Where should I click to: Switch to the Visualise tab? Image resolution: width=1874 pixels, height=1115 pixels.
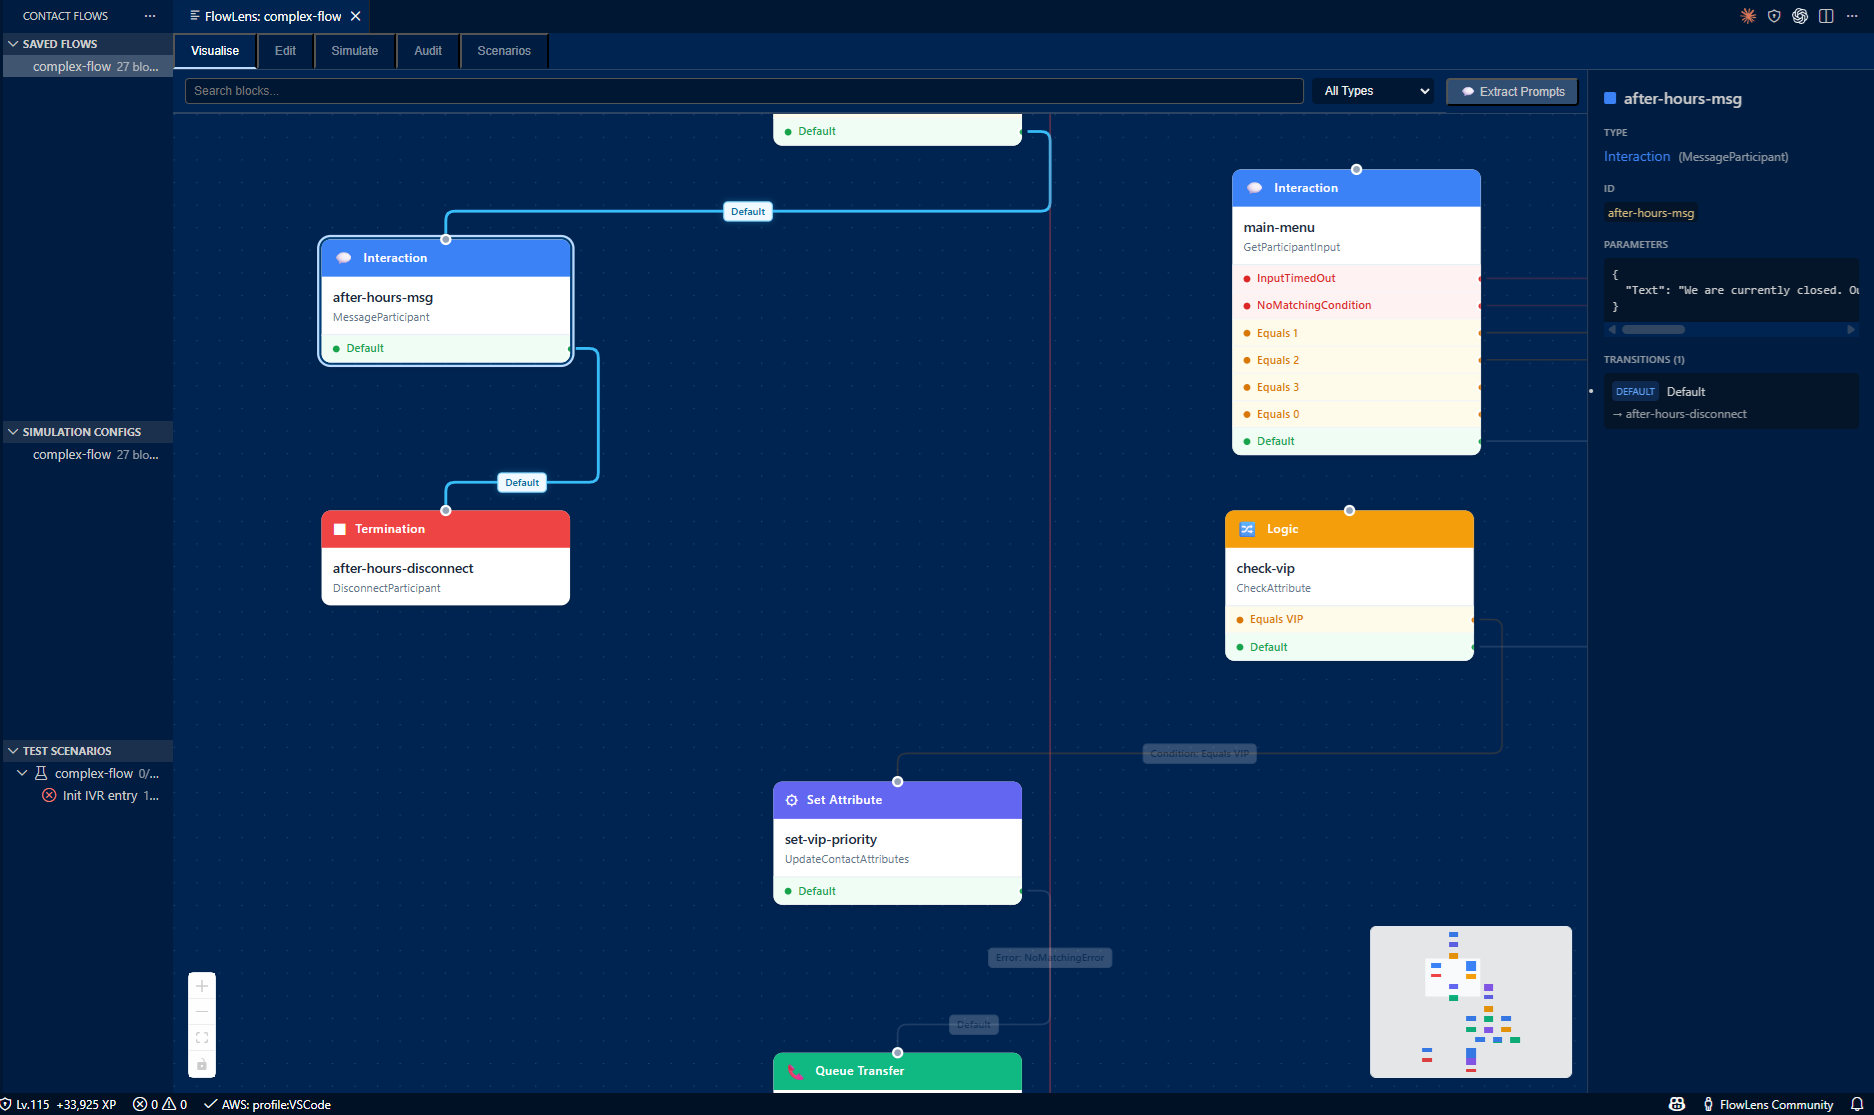[x=215, y=51]
